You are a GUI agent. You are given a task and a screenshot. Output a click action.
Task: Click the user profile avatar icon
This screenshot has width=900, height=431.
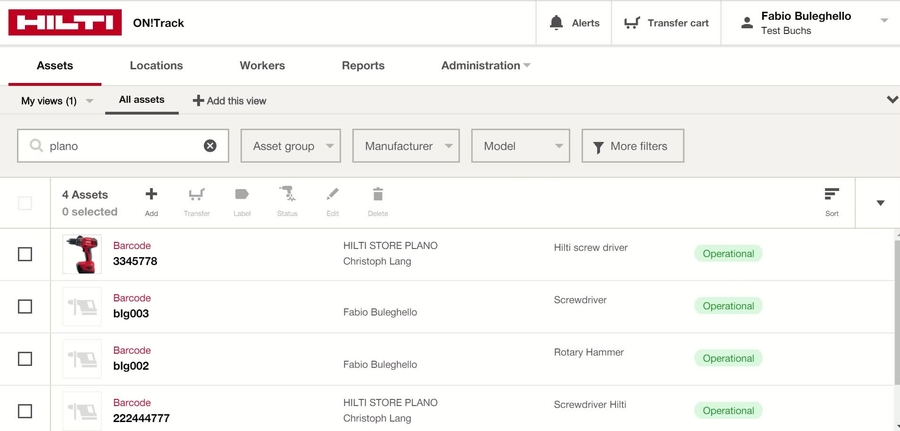click(747, 23)
